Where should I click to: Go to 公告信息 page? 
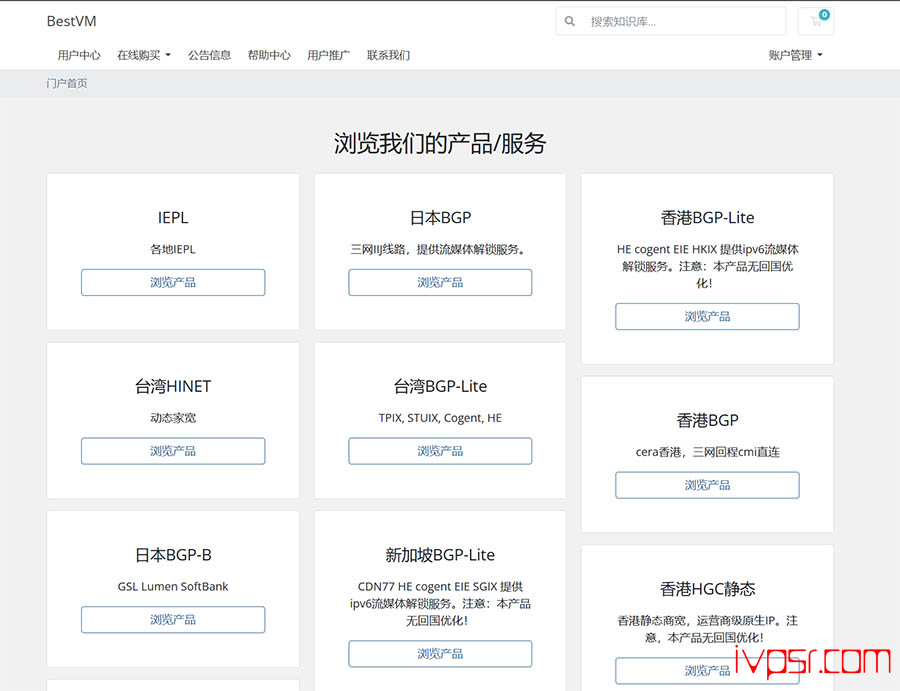click(210, 55)
